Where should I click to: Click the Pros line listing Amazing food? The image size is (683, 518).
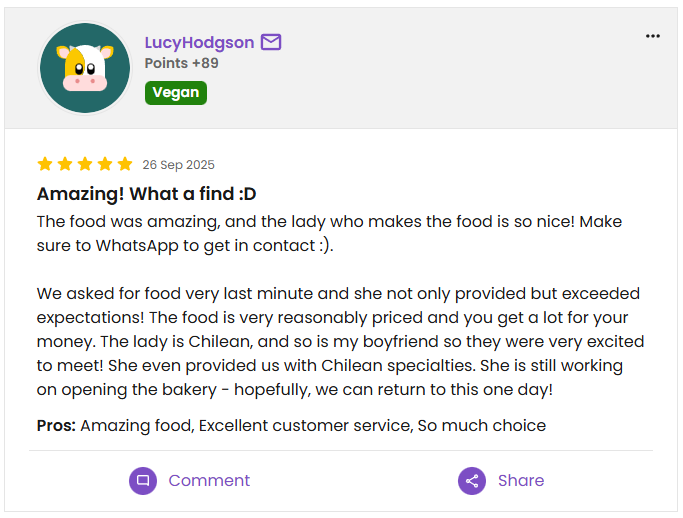(291, 426)
